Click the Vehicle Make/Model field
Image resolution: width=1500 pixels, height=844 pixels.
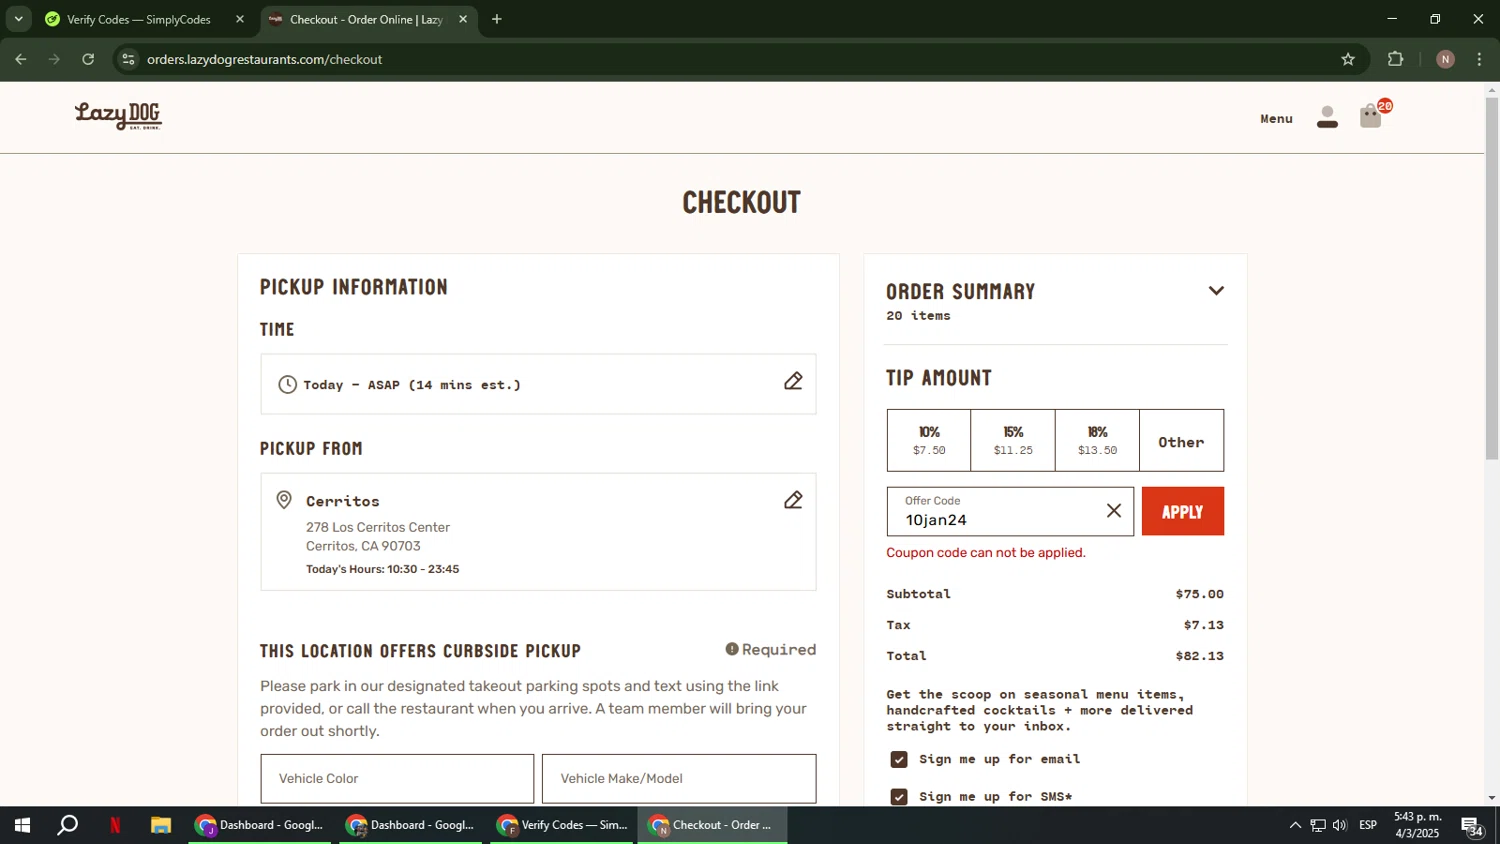click(x=679, y=778)
